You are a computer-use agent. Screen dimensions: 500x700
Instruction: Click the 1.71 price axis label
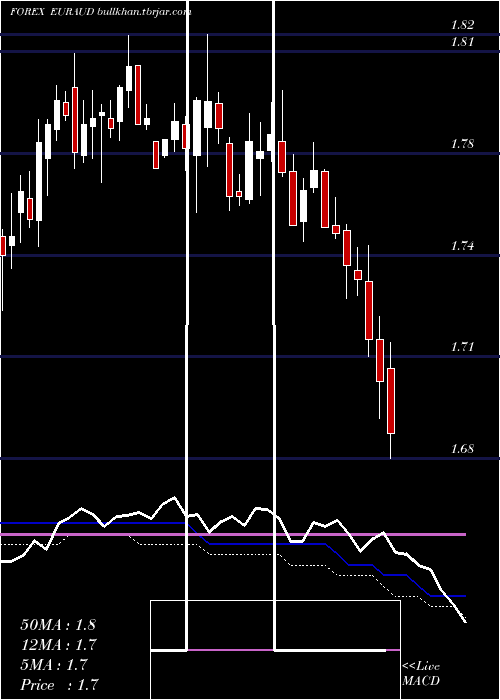point(462,347)
